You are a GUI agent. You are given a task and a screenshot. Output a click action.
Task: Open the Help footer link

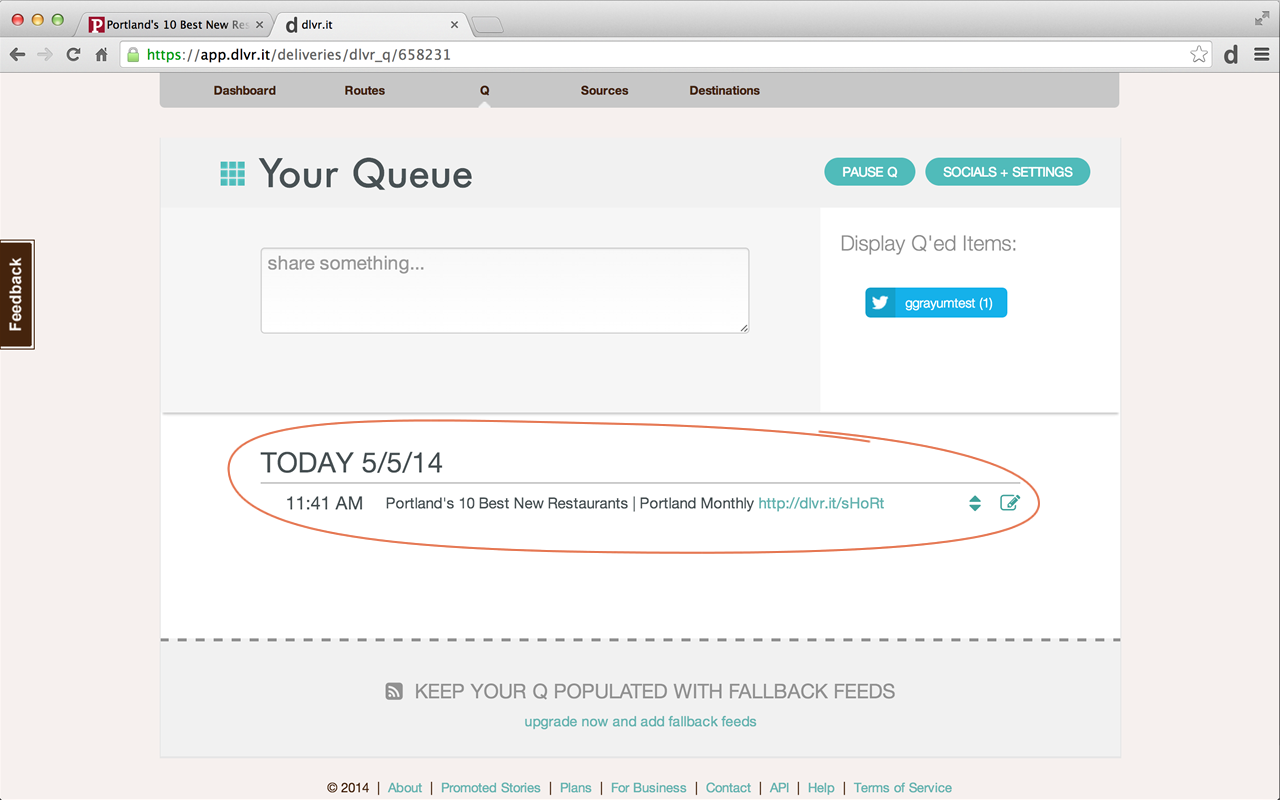click(821, 788)
